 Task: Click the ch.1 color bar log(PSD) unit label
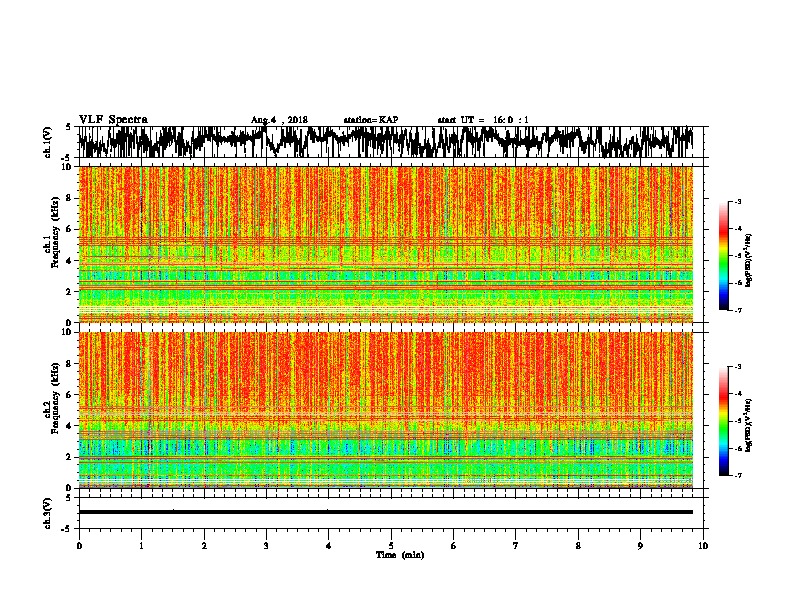(x=749, y=260)
